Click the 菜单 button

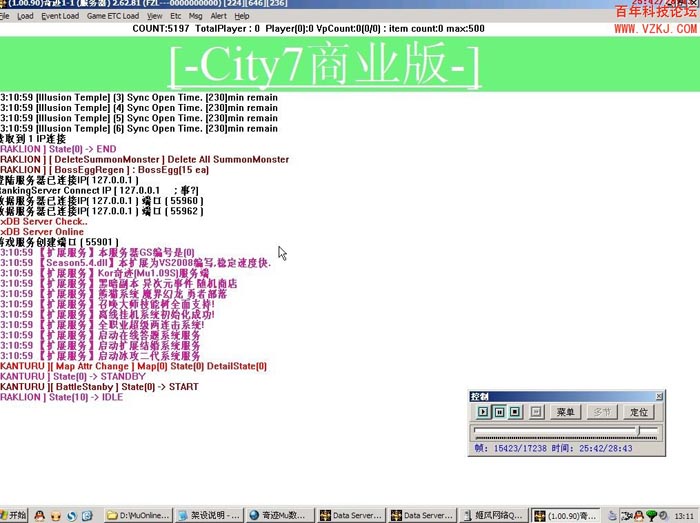point(567,411)
